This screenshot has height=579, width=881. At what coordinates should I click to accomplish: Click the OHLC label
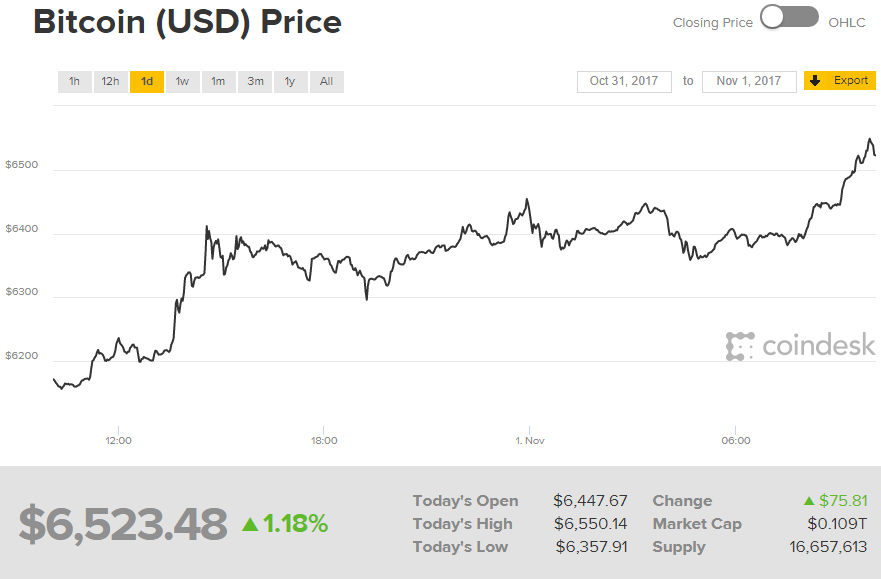pyautogui.click(x=849, y=21)
